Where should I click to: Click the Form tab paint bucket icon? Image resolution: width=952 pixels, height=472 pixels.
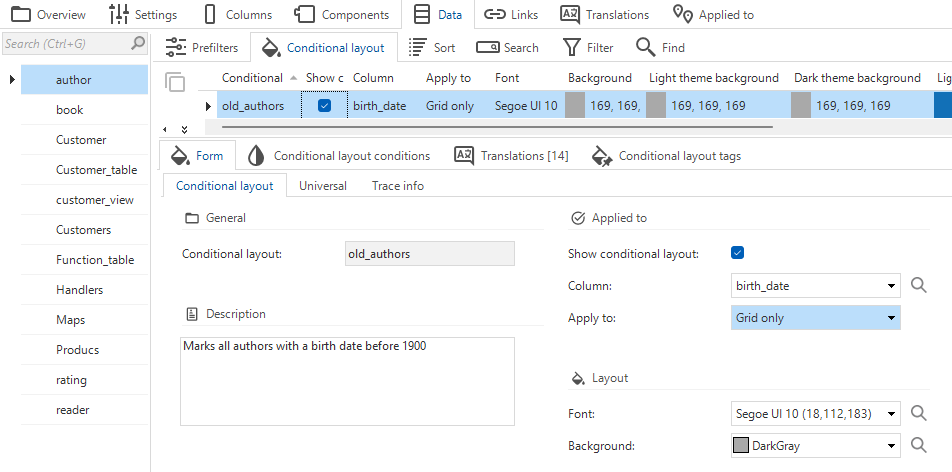pyautogui.click(x=180, y=156)
